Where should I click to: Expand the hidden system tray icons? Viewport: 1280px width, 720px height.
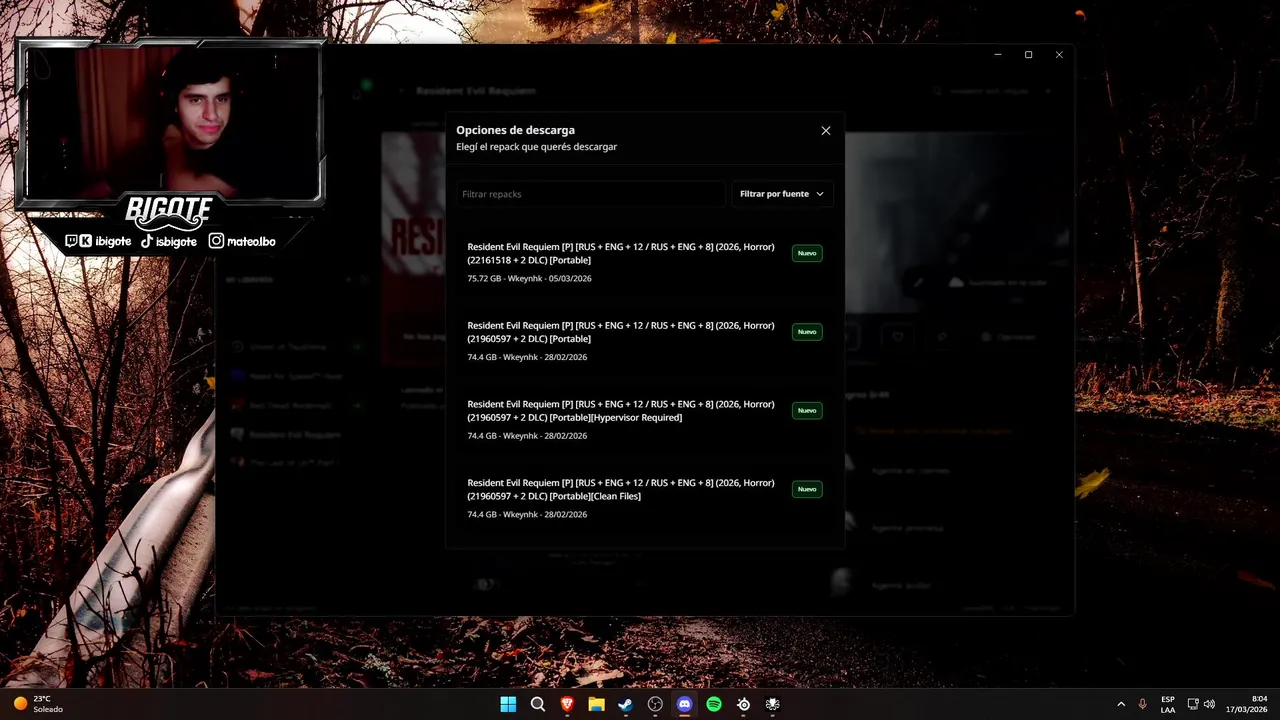click(1120, 704)
